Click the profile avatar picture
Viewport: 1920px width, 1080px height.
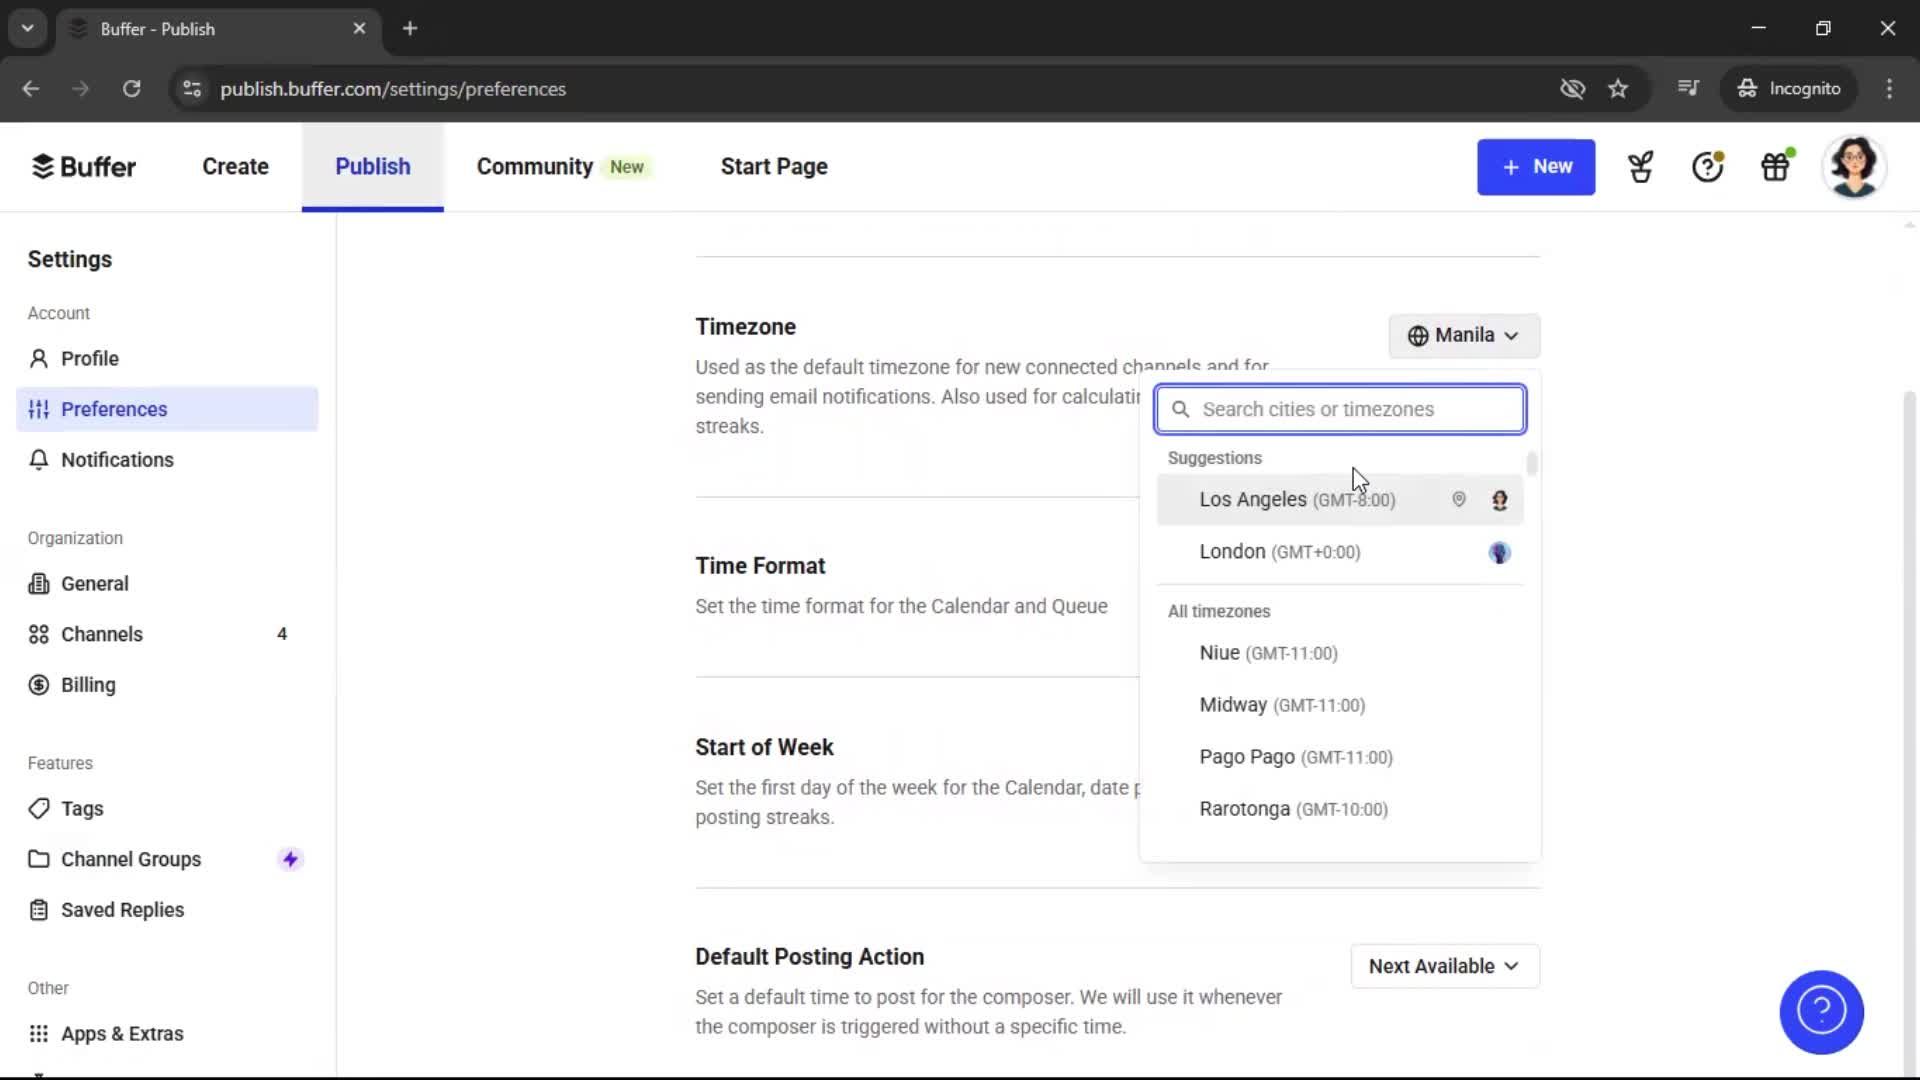[x=1855, y=166]
